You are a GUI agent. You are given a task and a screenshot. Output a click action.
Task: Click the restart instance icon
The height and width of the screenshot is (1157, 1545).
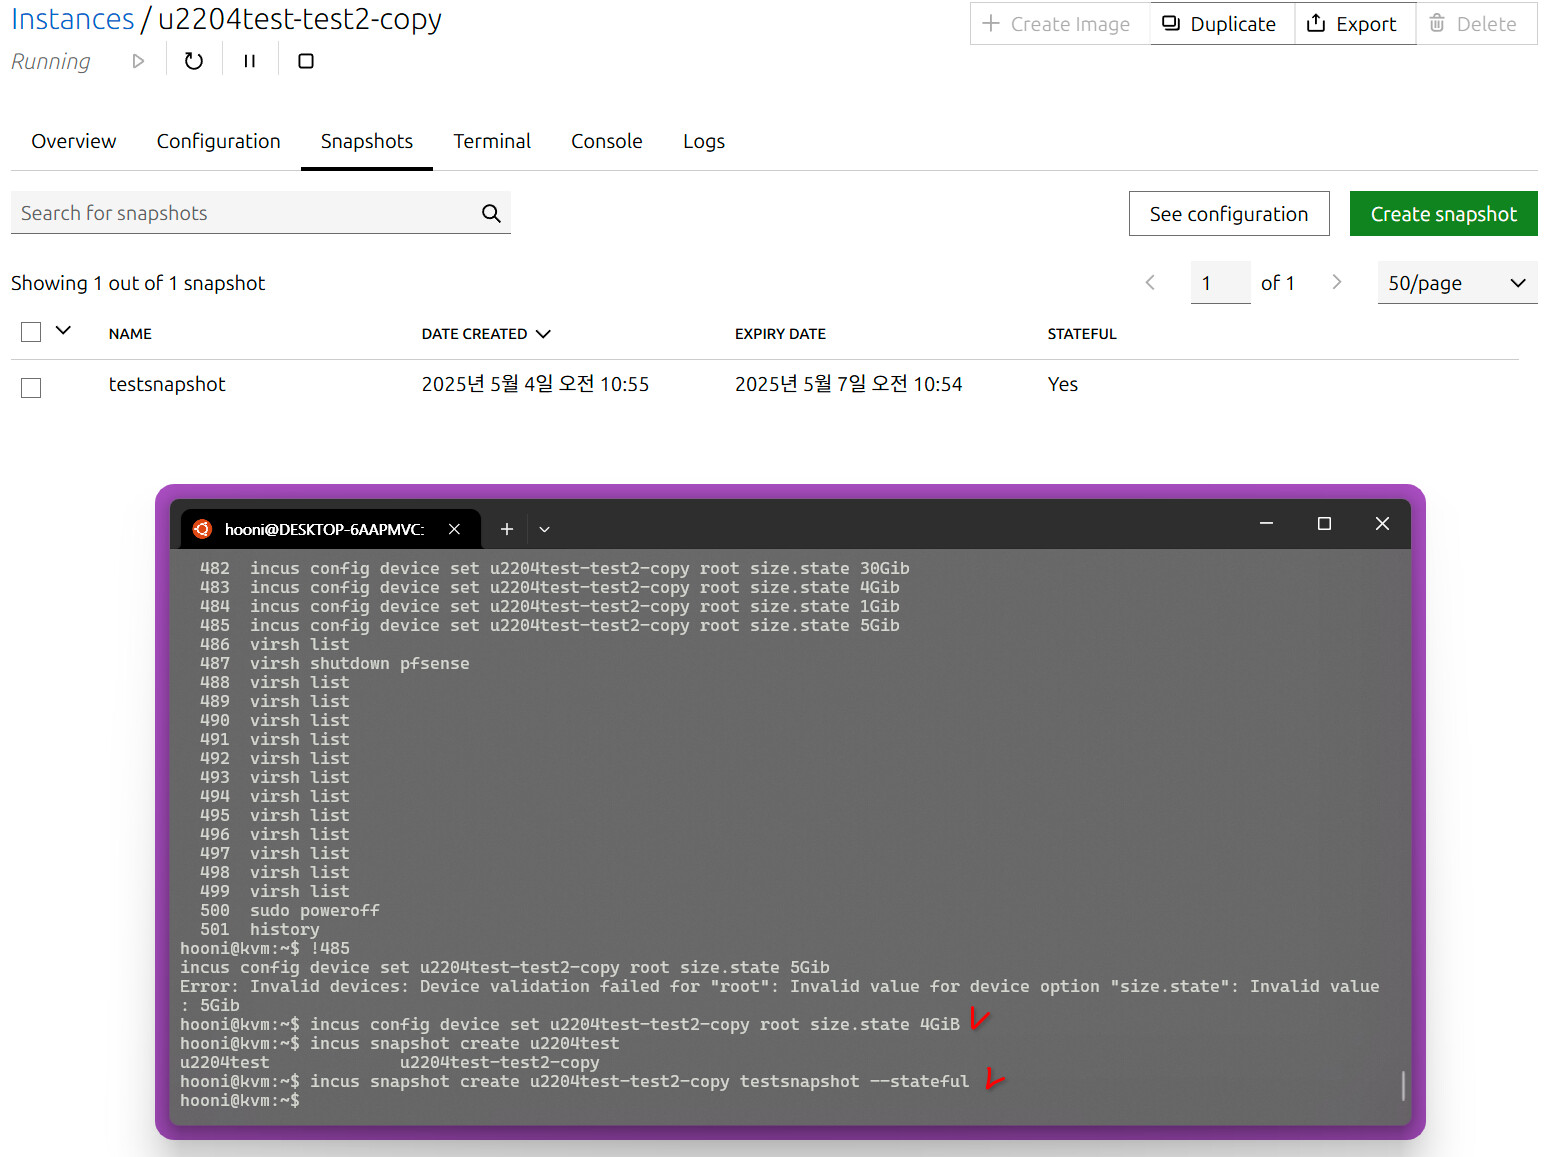(194, 61)
